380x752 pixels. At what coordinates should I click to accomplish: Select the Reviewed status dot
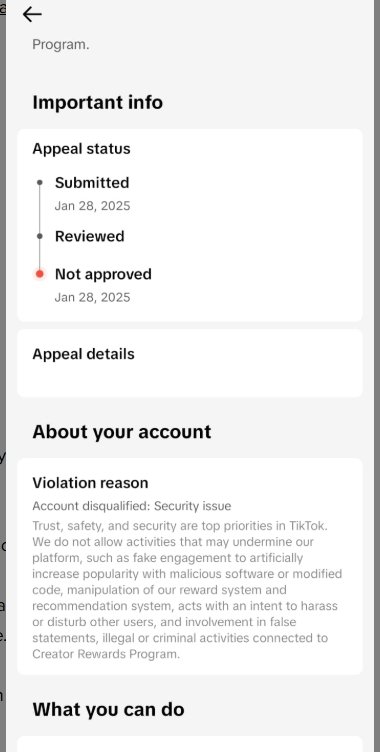pos(40,236)
